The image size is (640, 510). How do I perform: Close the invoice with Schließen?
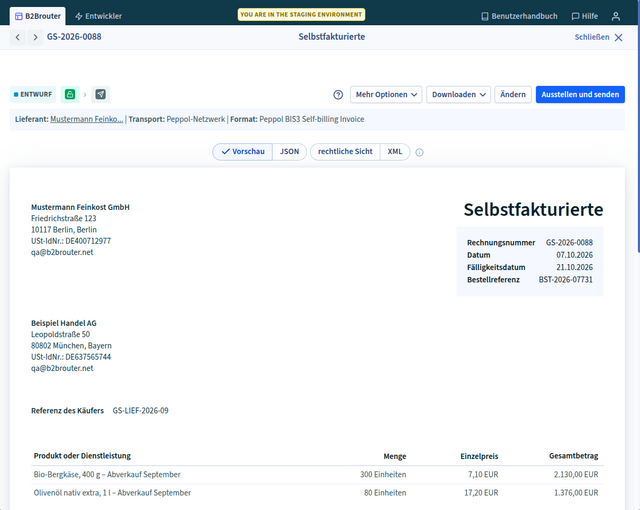[x=598, y=37]
